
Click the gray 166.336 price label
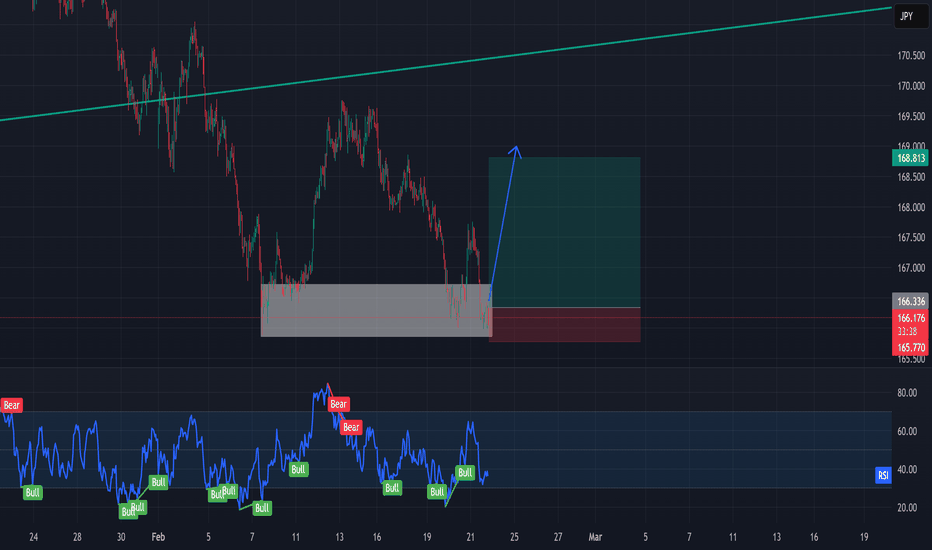click(910, 301)
